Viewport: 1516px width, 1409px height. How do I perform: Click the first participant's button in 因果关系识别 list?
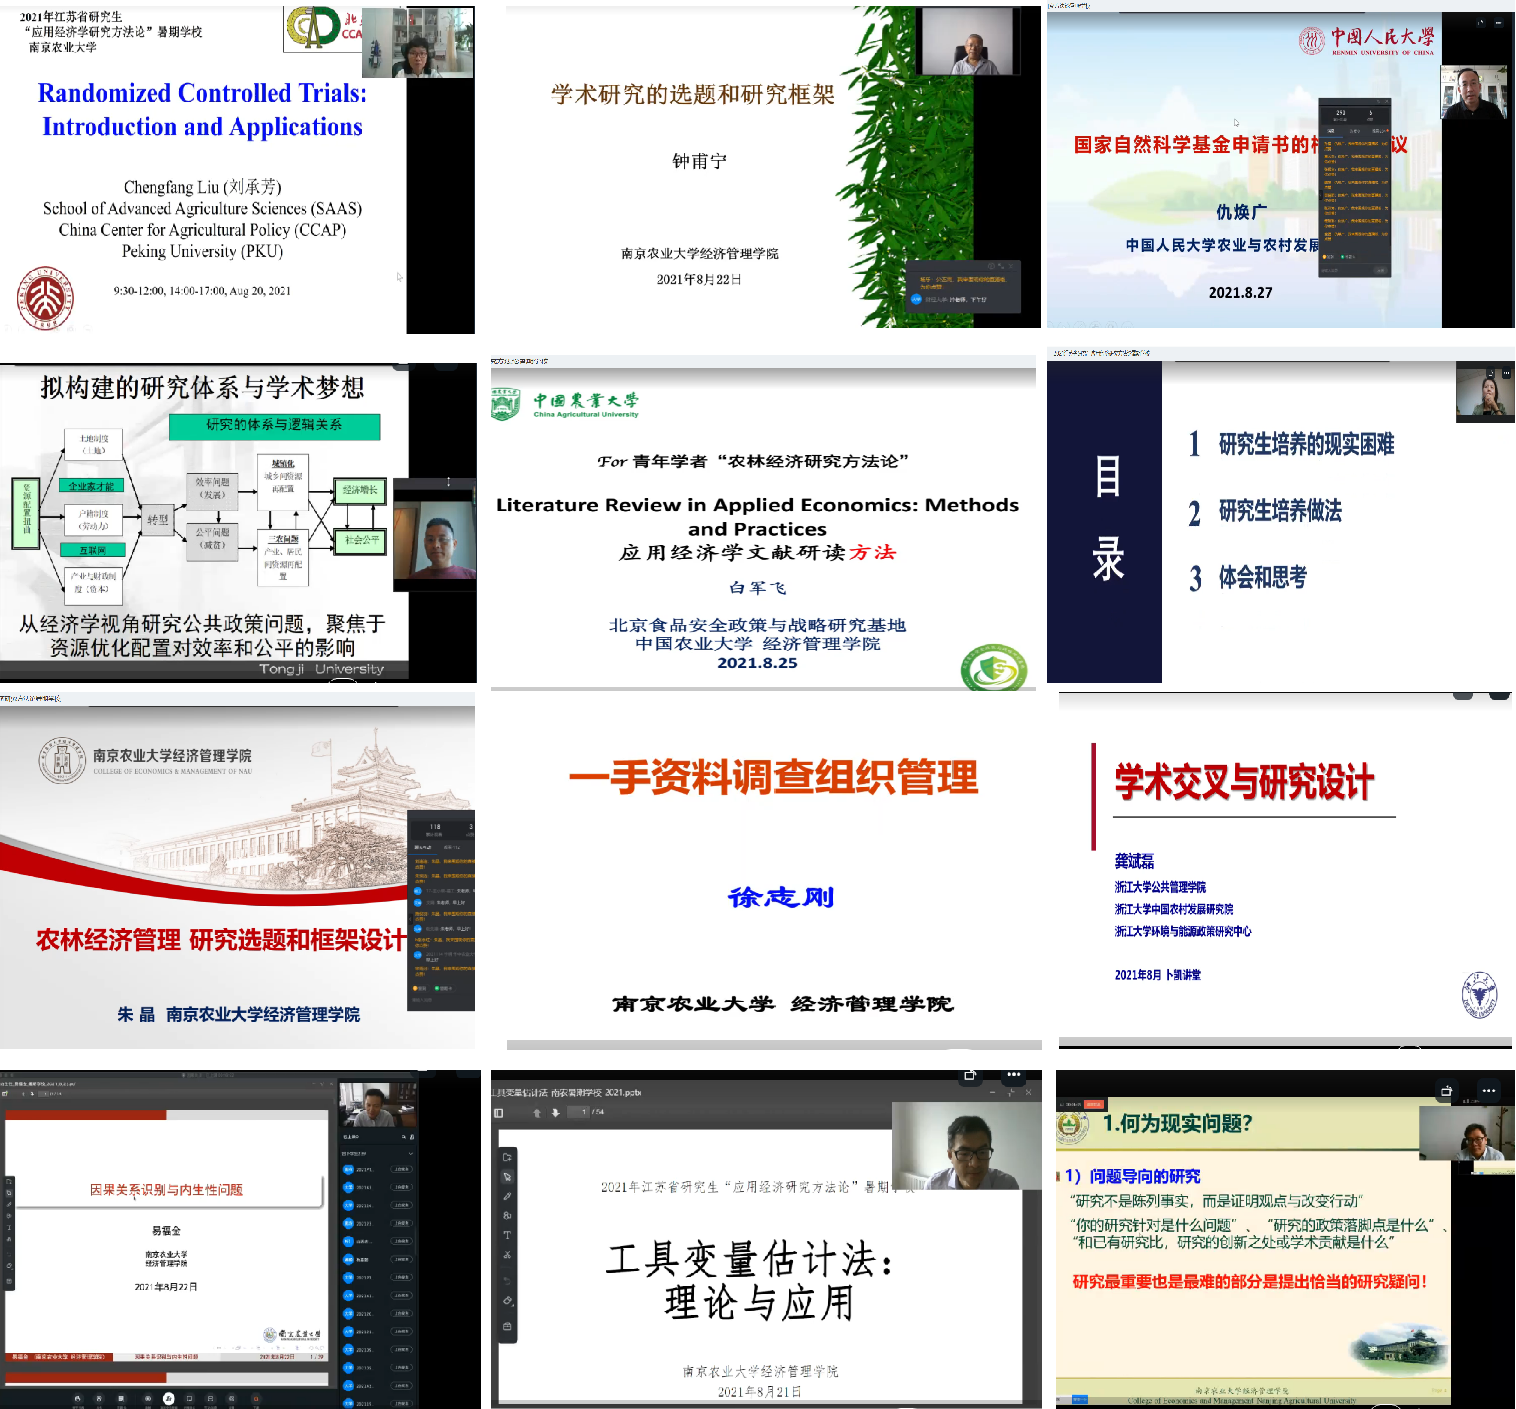[x=401, y=1169]
